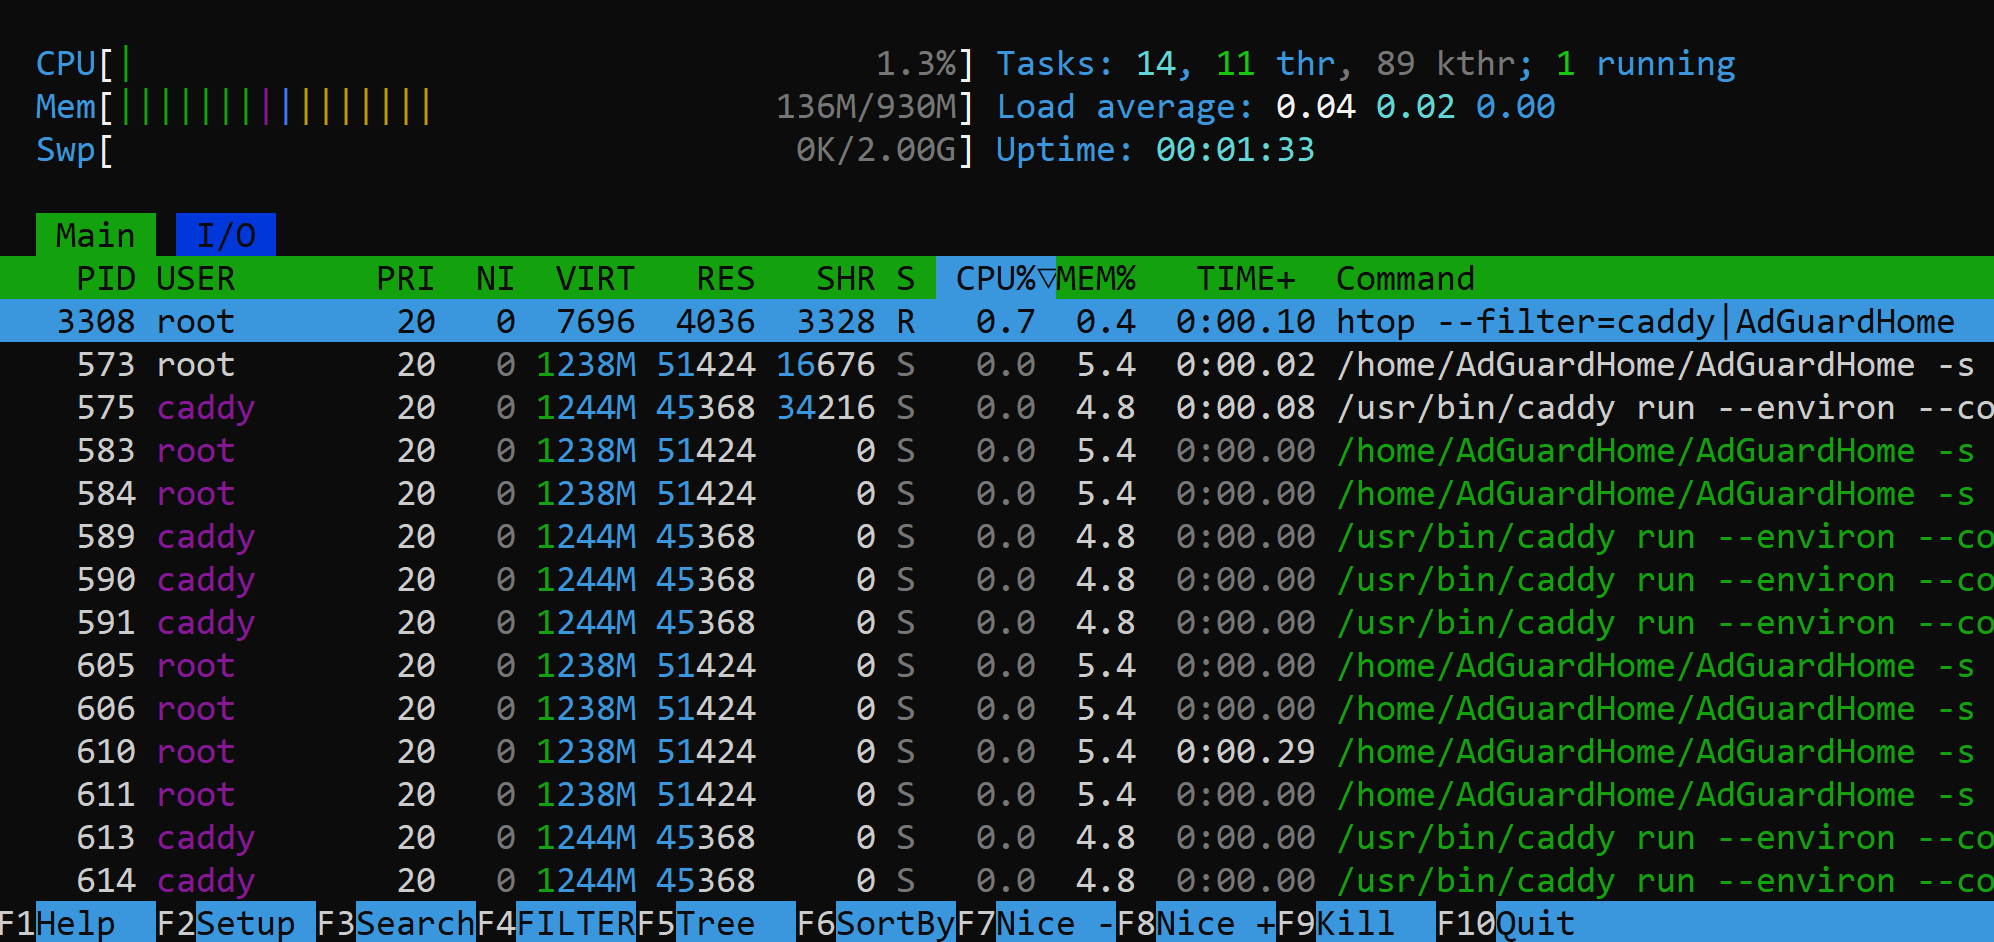
Task: Click the TIME+ column header
Action: click(x=1245, y=278)
